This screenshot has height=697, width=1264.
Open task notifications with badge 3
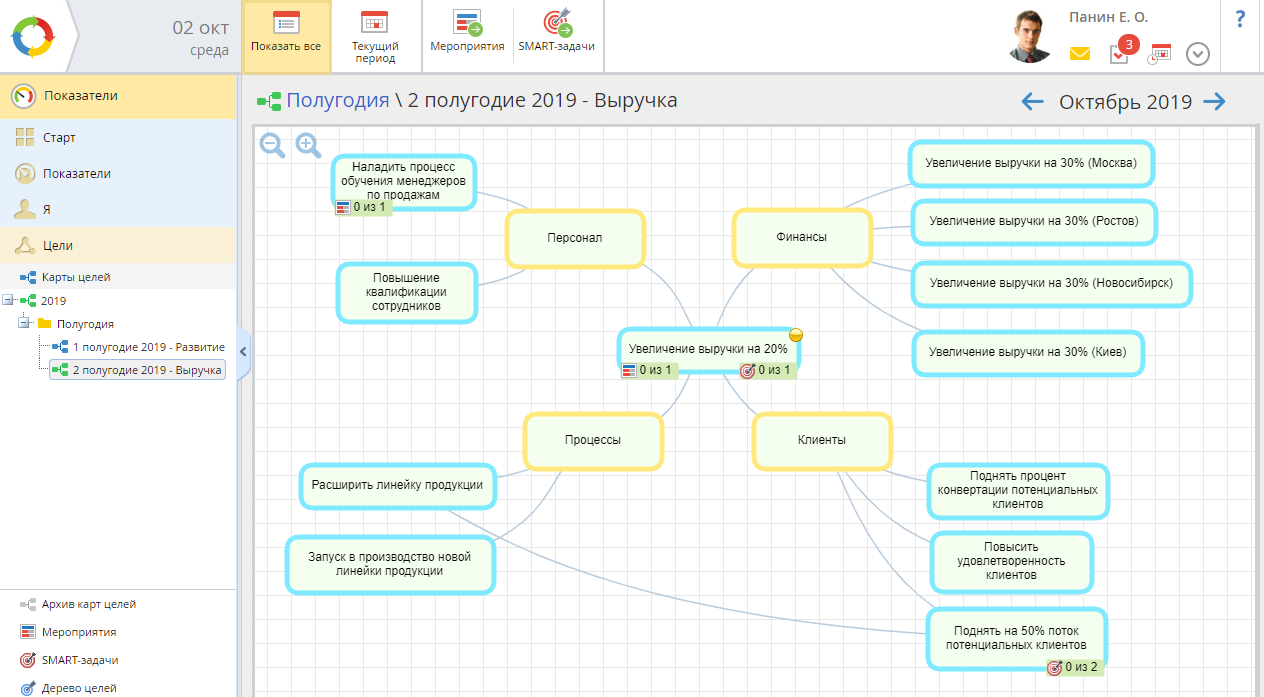pos(1119,54)
